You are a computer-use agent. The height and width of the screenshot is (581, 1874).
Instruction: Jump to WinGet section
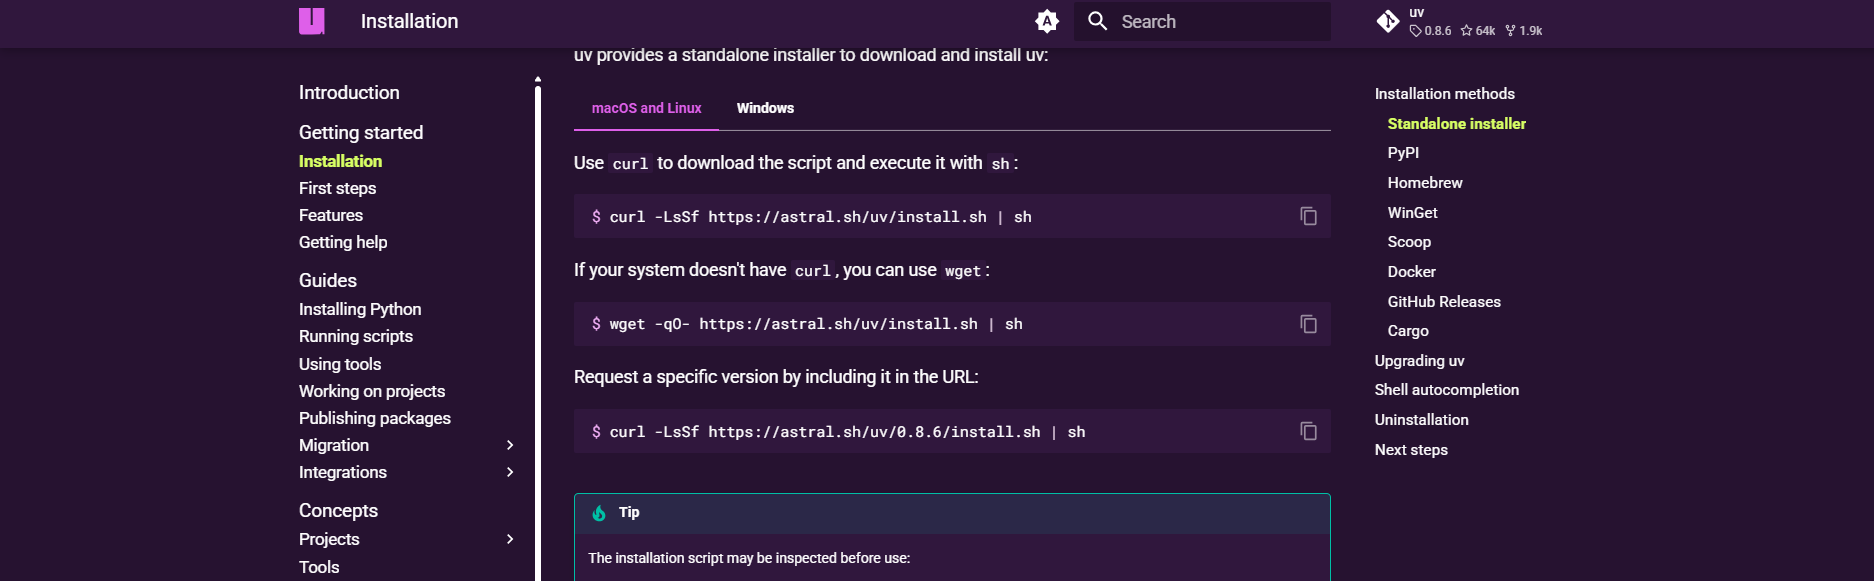point(1412,212)
